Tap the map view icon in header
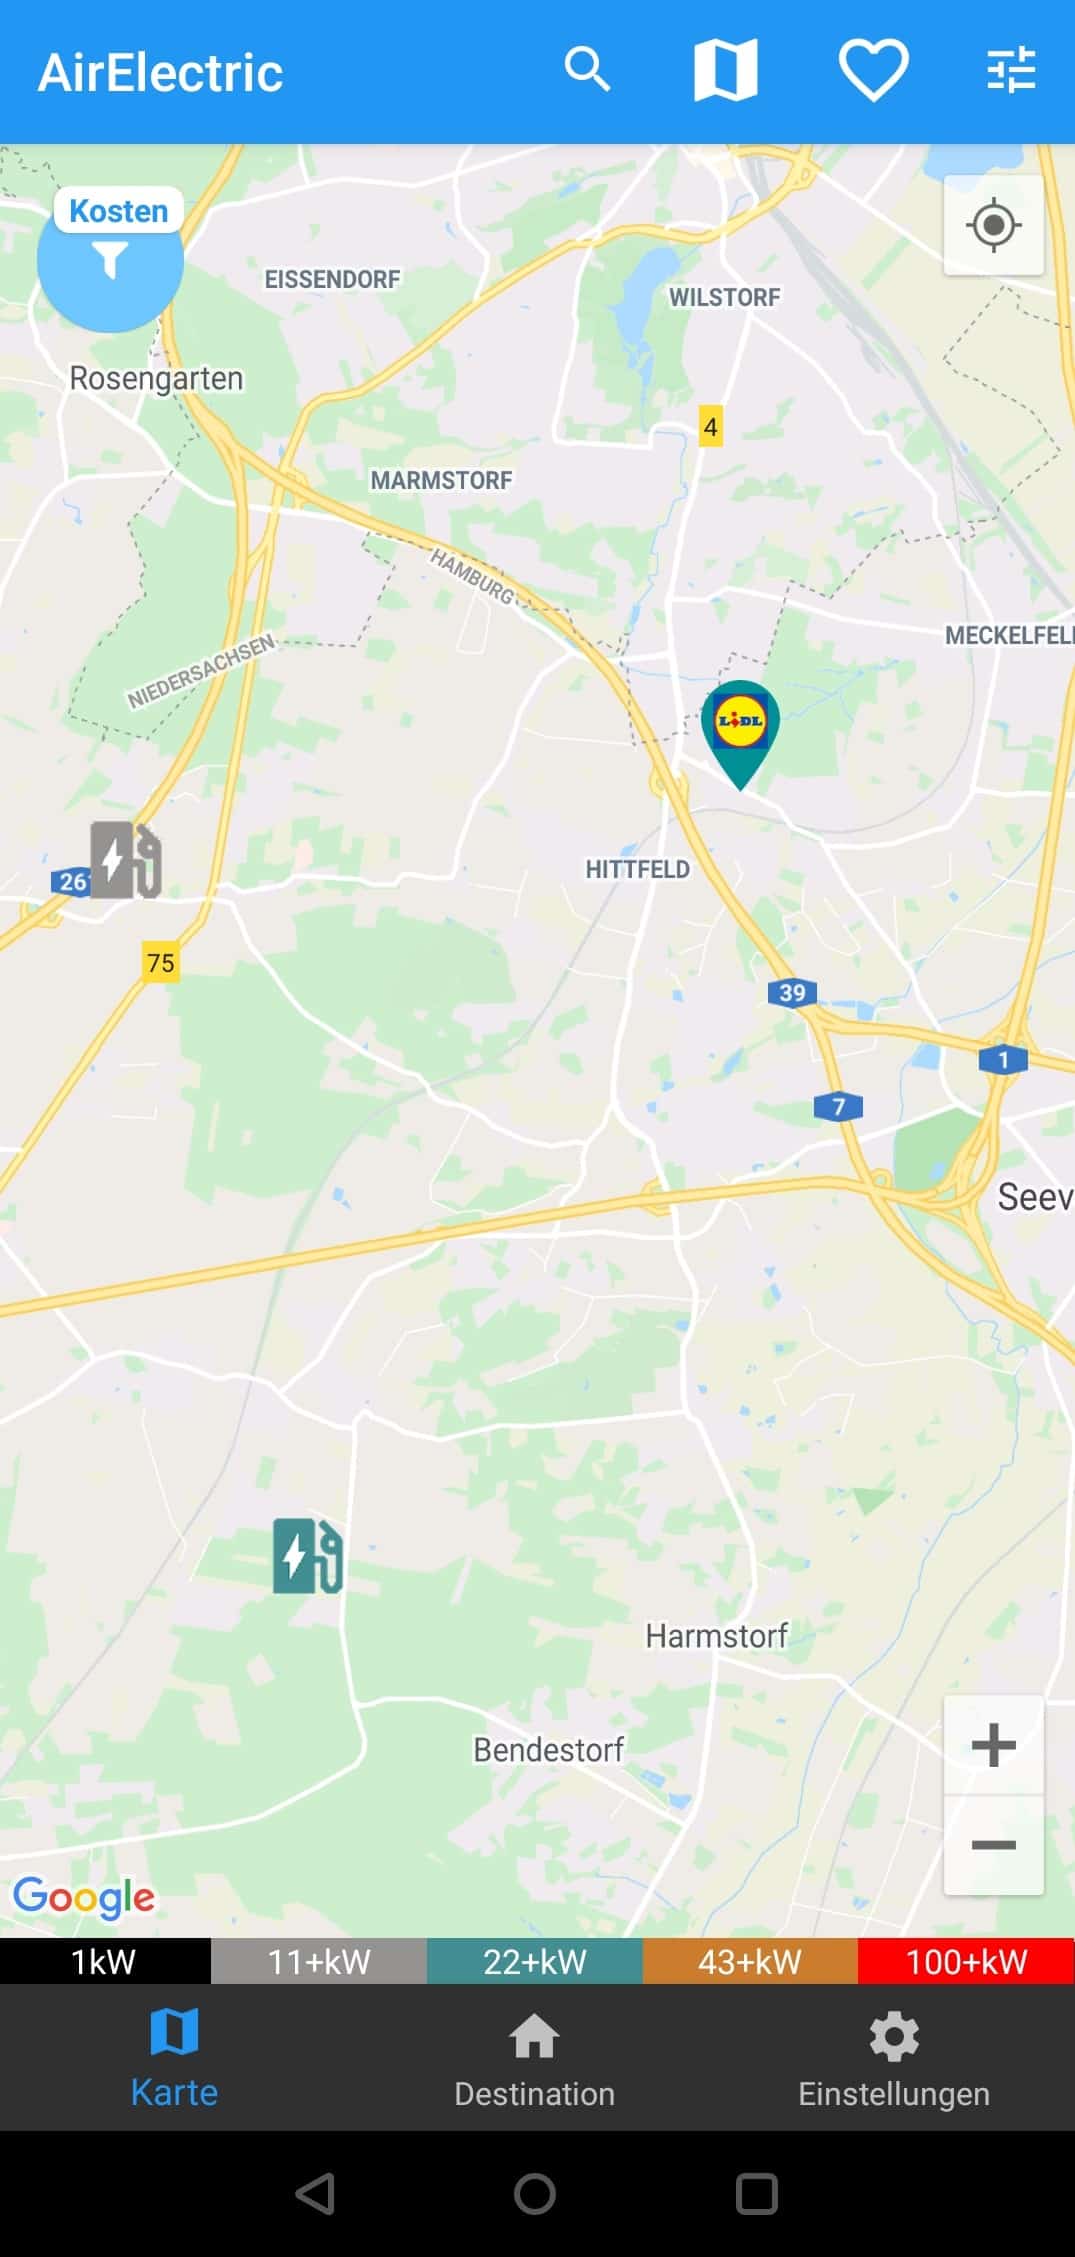 [726, 70]
